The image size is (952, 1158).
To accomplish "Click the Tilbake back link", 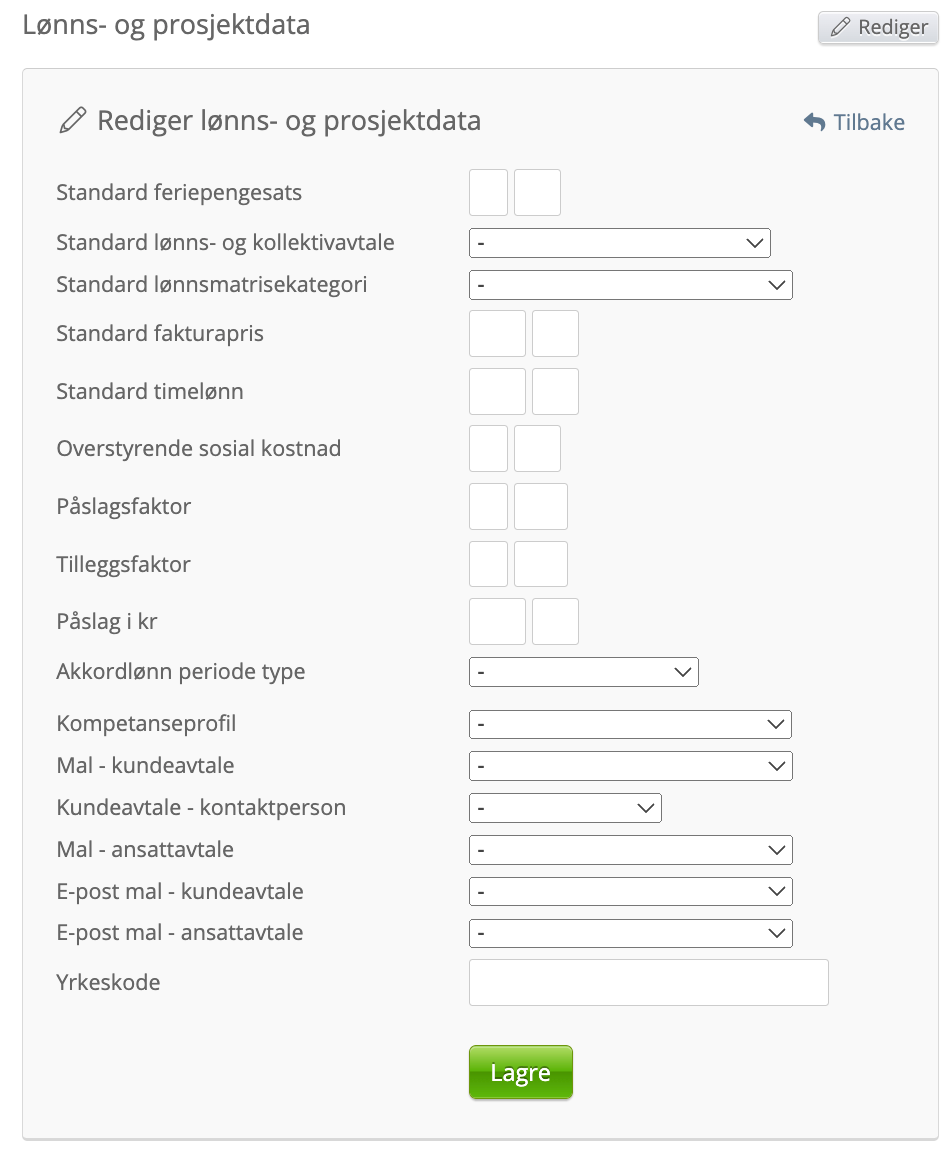I will point(854,122).
